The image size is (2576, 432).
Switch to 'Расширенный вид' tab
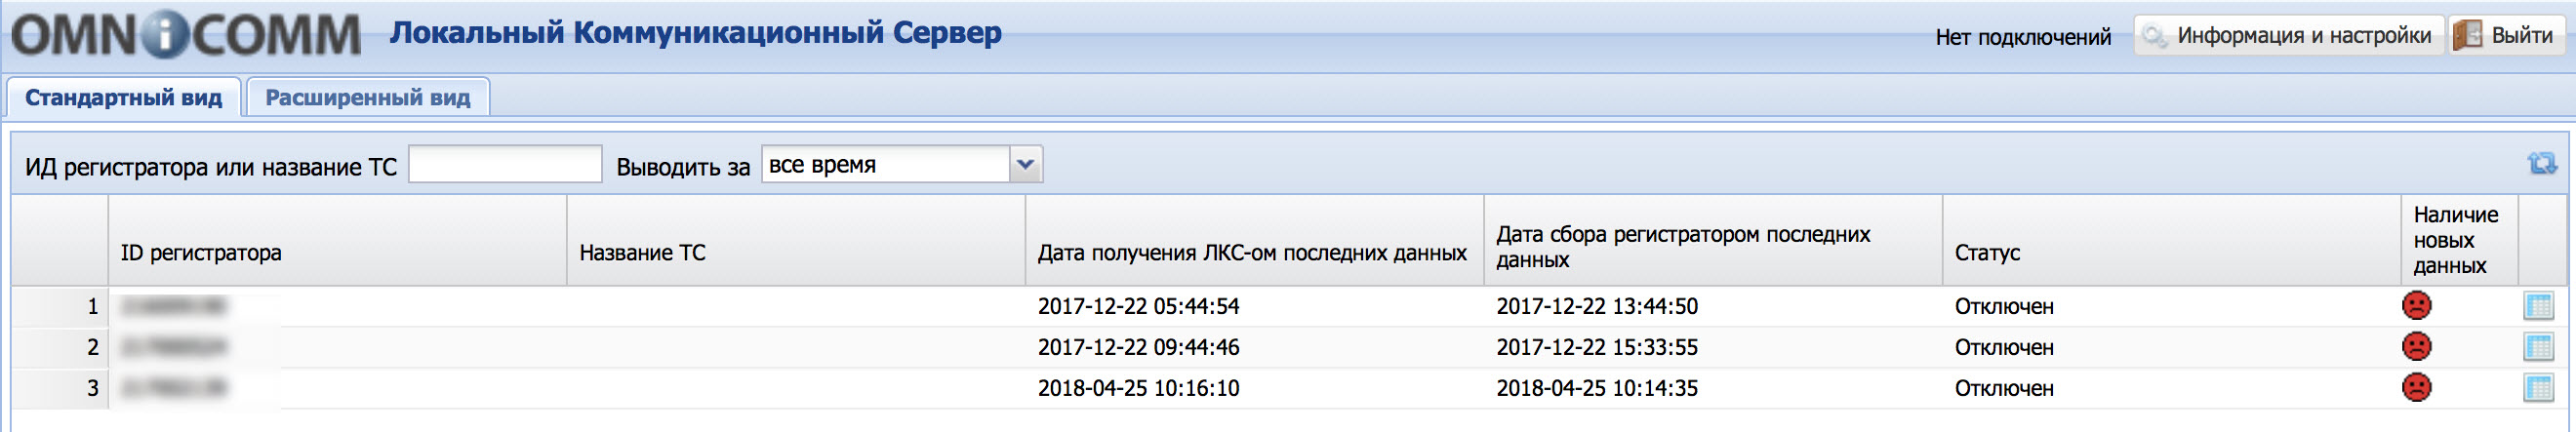pyautogui.click(x=368, y=98)
